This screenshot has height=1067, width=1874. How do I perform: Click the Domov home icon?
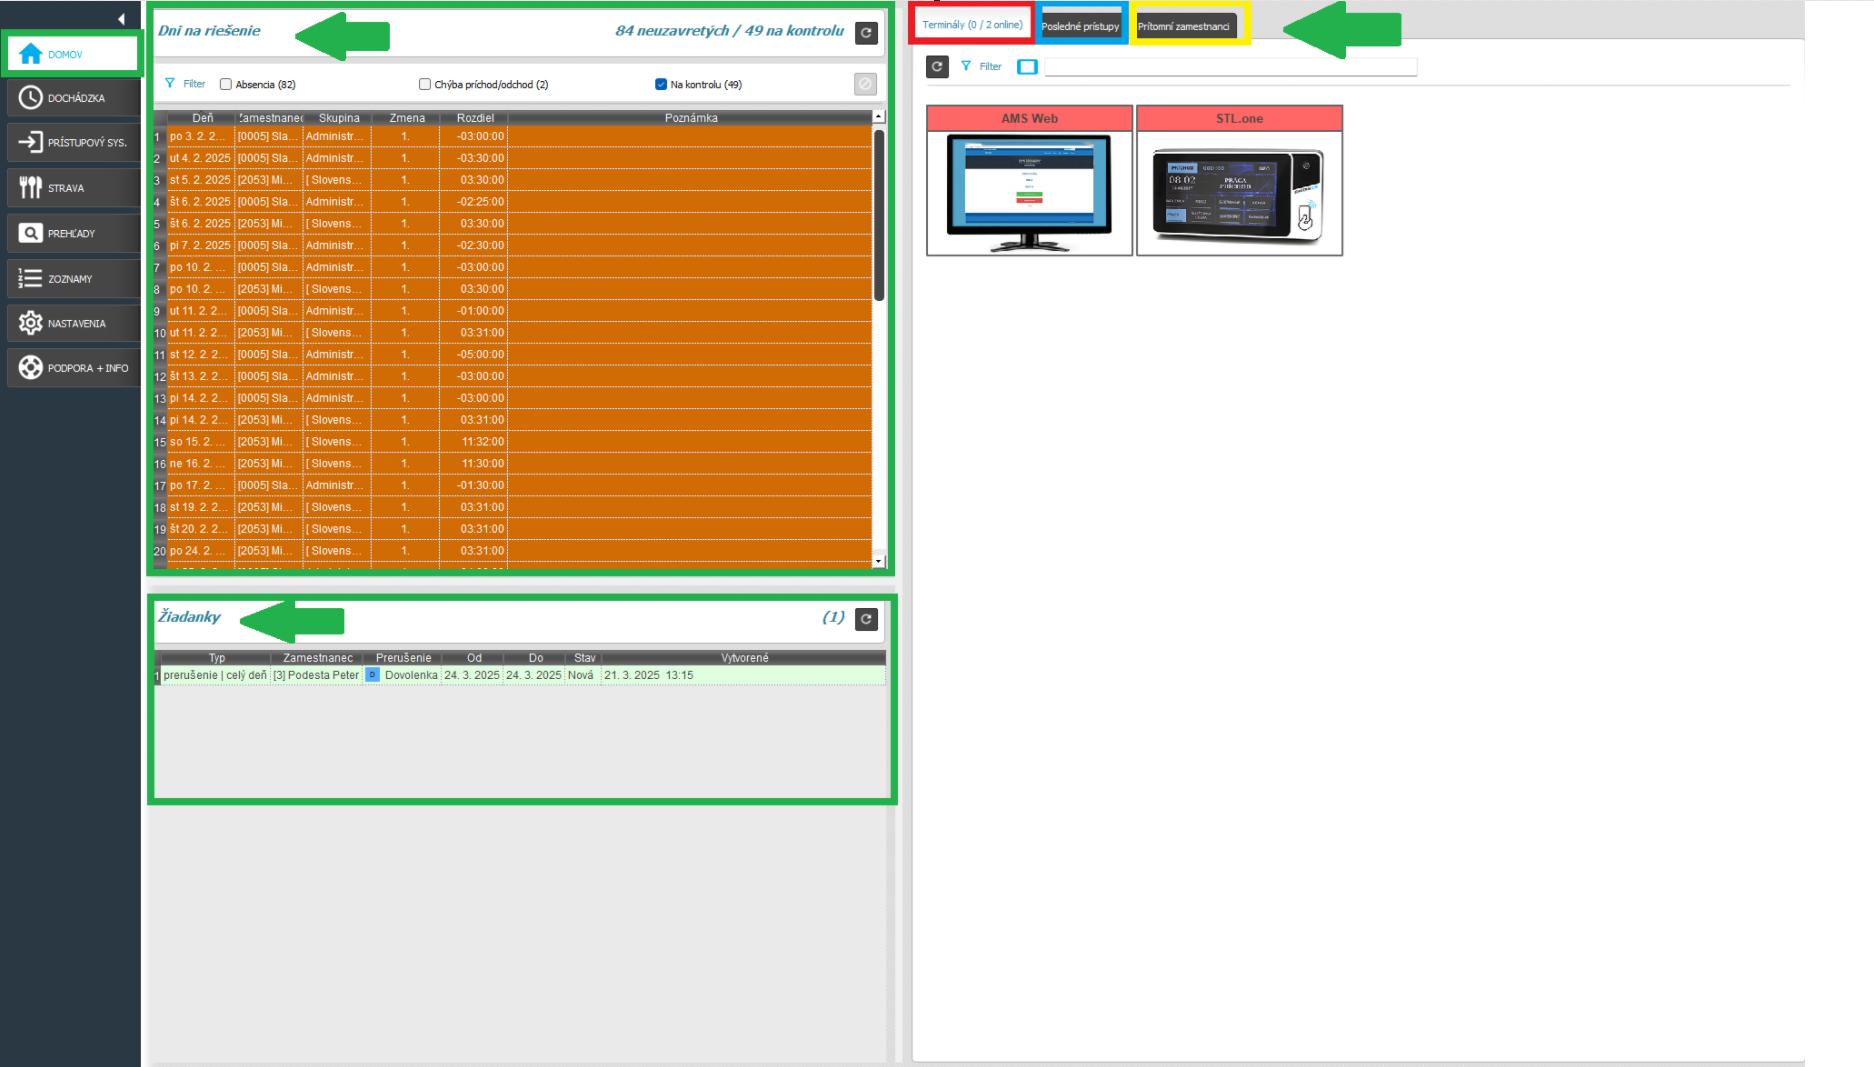click(31, 54)
